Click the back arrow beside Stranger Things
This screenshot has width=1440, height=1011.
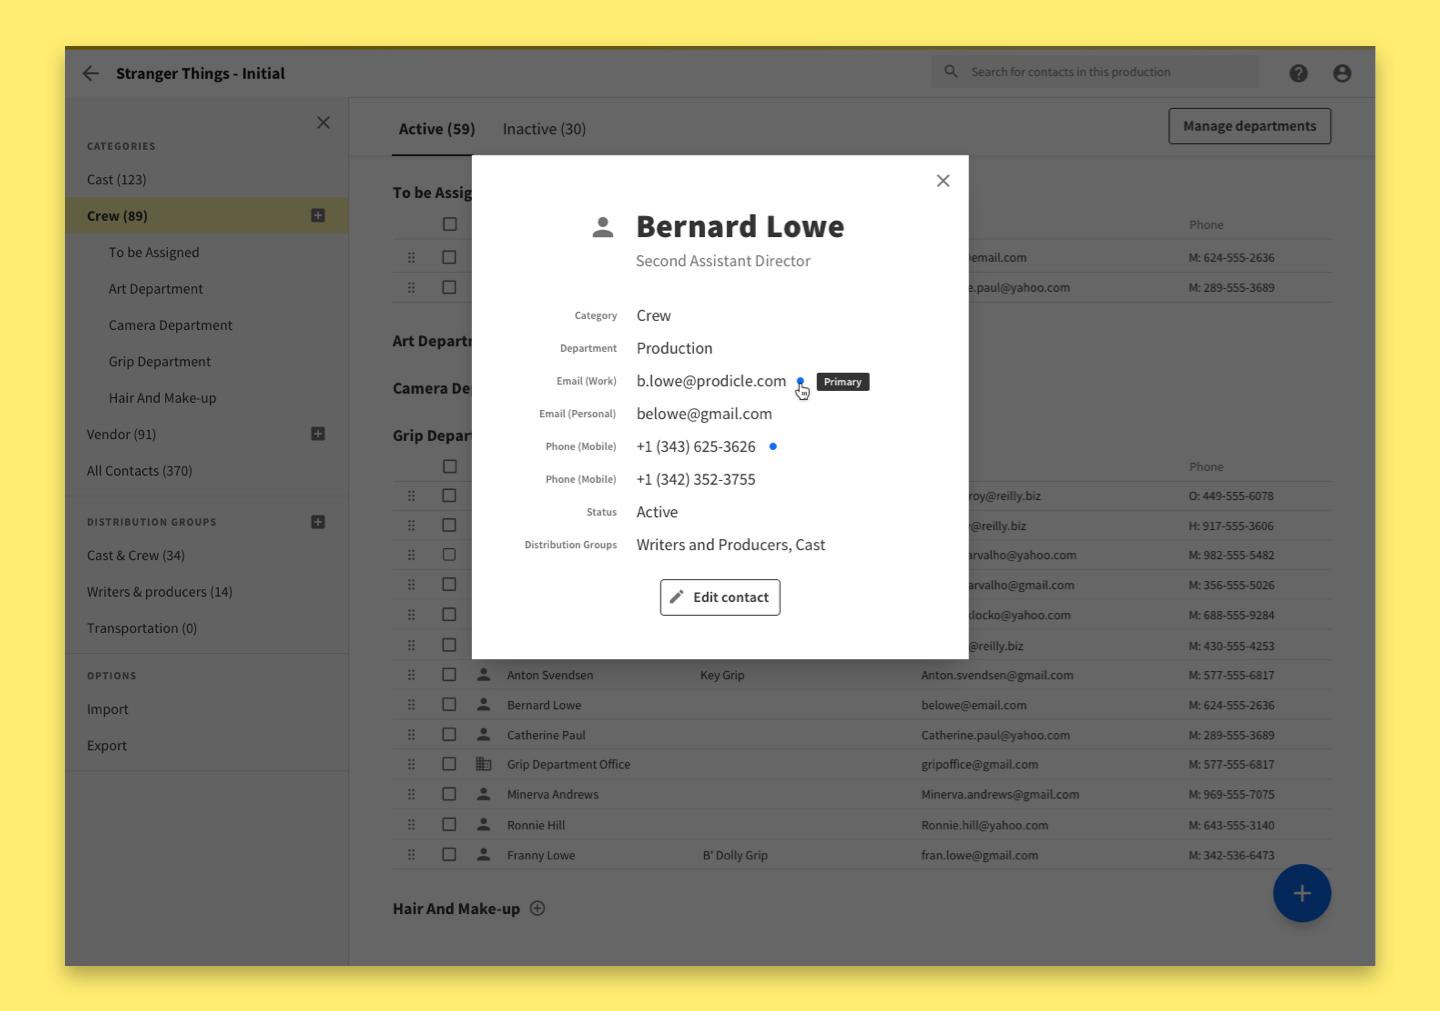point(91,73)
